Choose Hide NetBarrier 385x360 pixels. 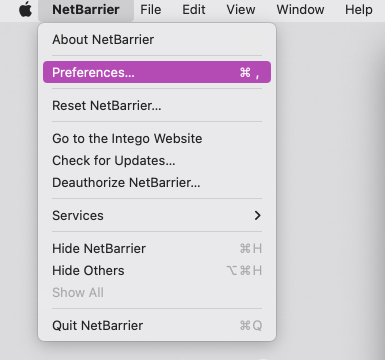pos(157,248)
